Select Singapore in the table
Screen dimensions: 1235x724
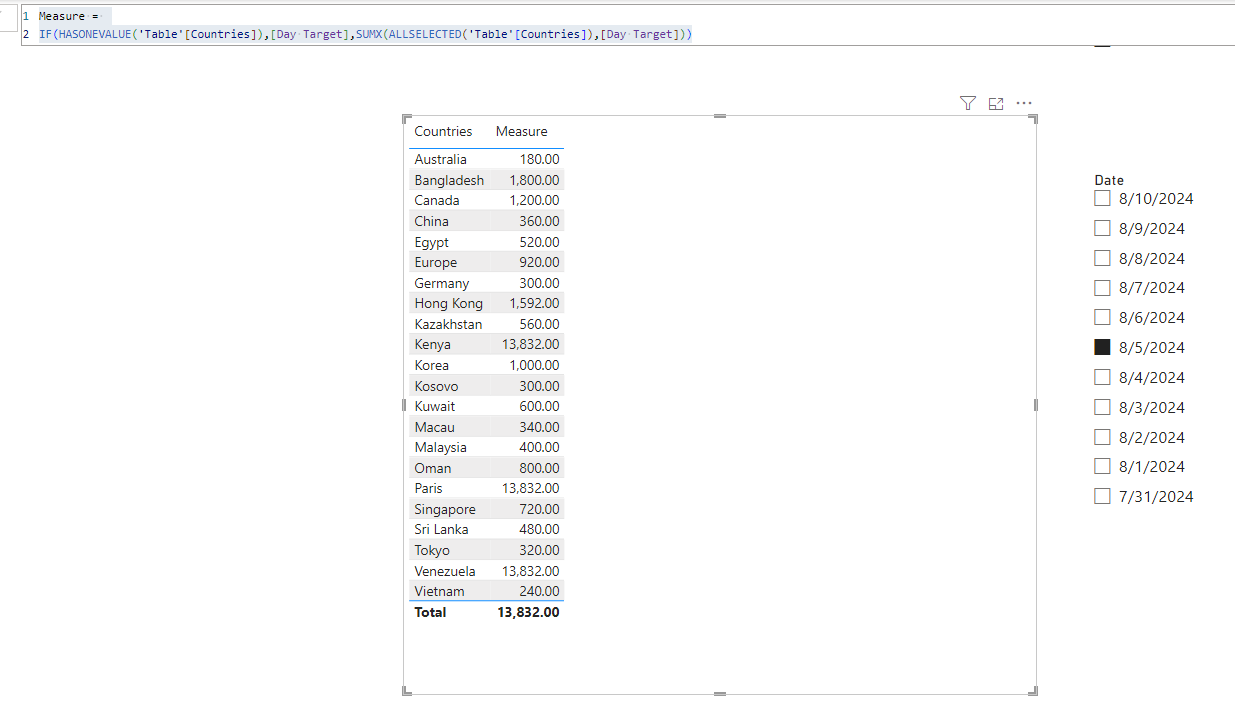(x=445, y=509)
